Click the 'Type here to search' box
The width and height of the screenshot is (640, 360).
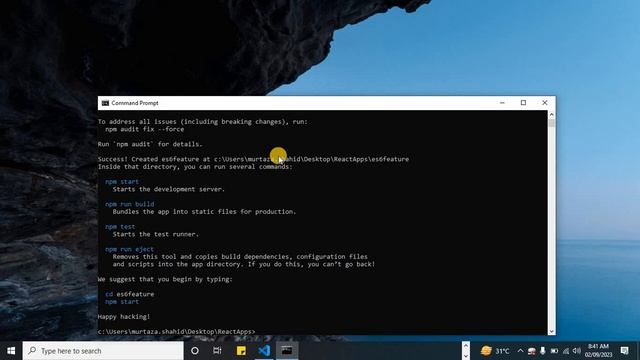click(x=103, y=351)
